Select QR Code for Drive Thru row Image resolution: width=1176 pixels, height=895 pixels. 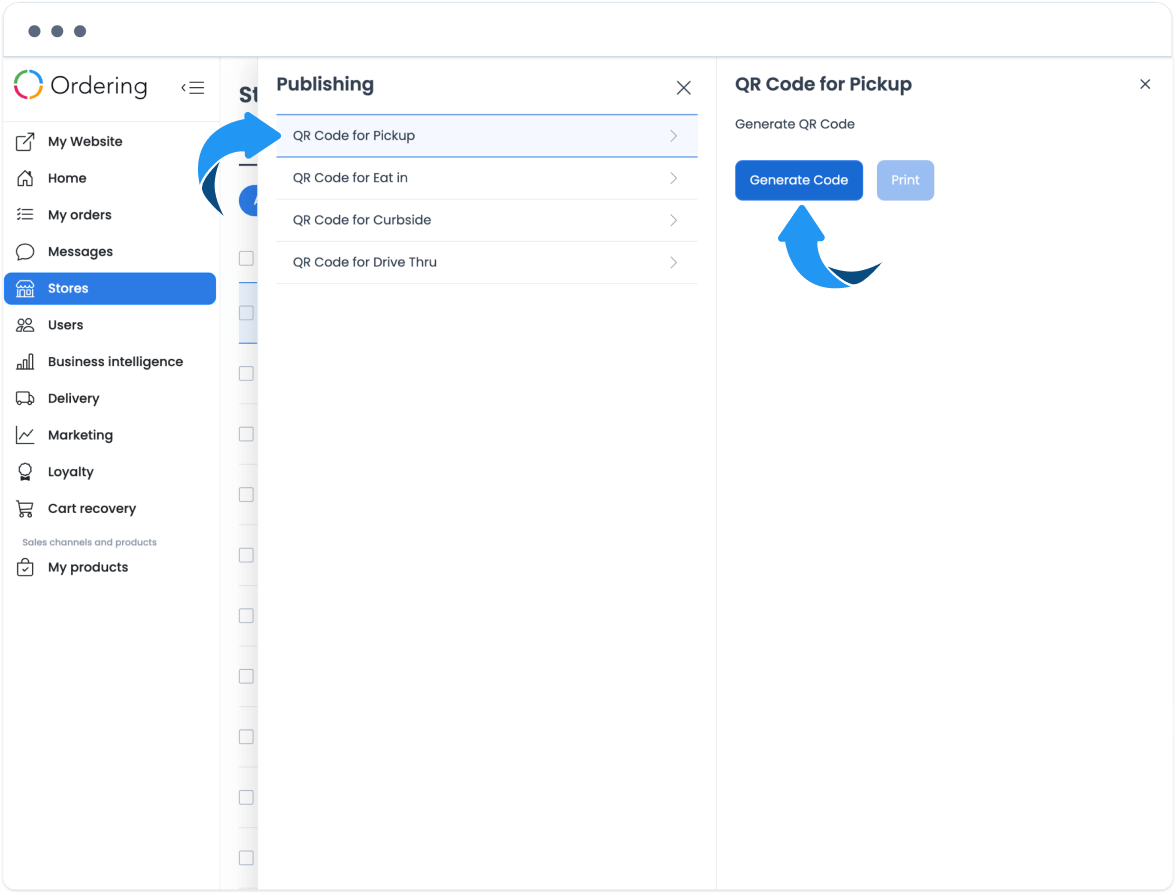click(487, 262)
